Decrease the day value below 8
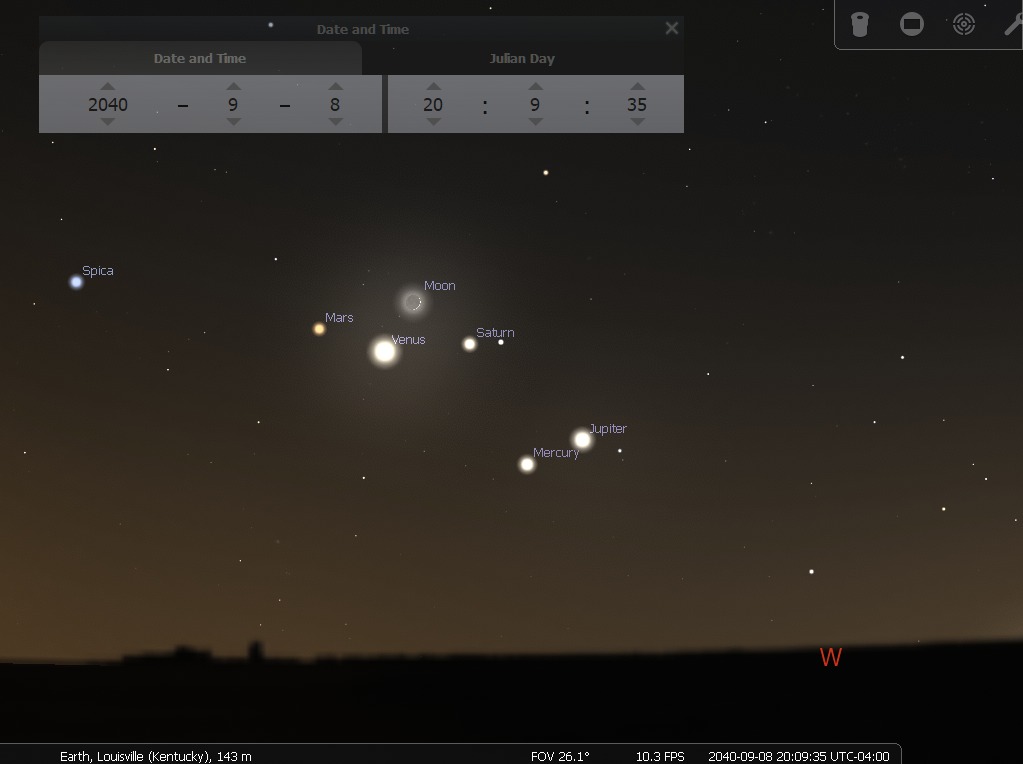 point(335,121)
